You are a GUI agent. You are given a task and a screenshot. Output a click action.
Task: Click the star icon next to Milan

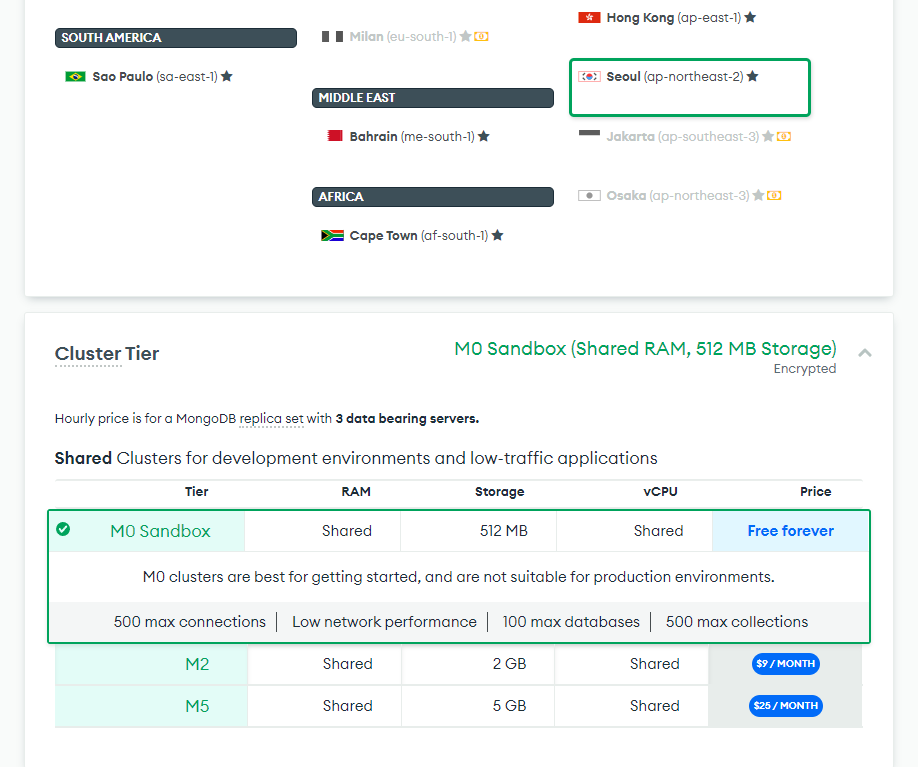pos(465,36)
